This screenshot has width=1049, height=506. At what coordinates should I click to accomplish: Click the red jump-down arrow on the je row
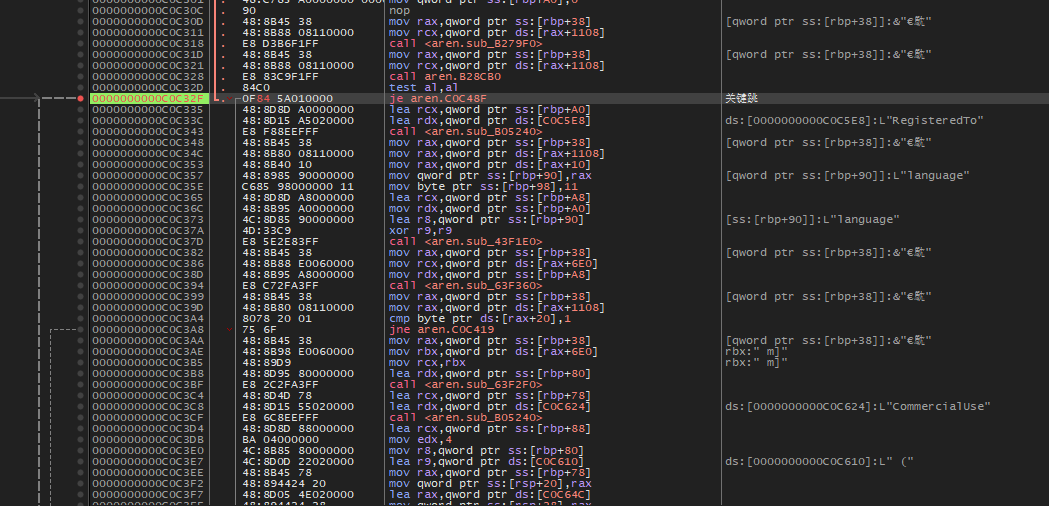click(231, 99)
